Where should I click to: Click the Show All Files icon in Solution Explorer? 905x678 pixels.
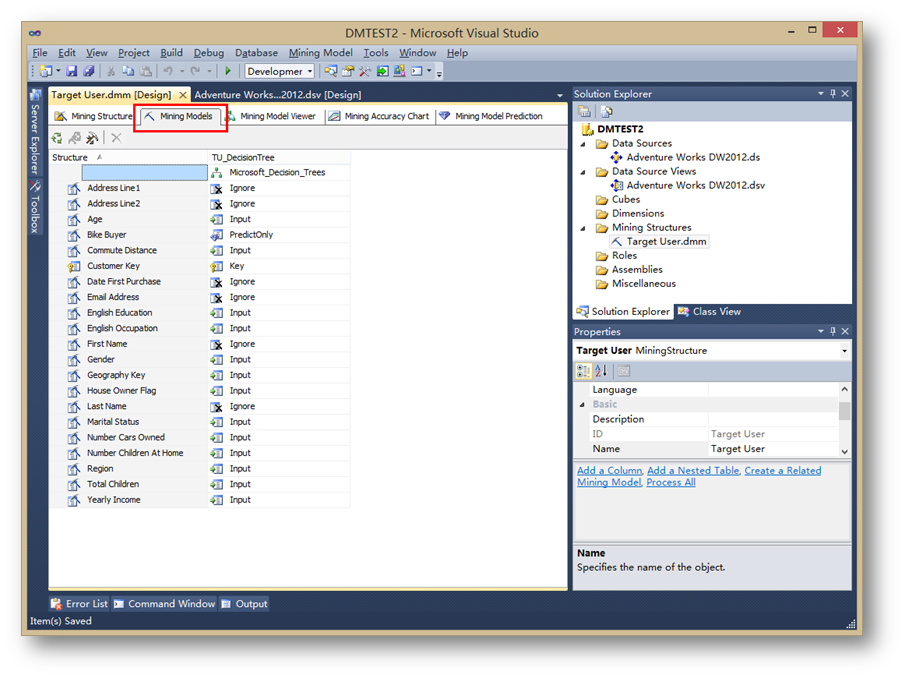[x=606, y=111]
